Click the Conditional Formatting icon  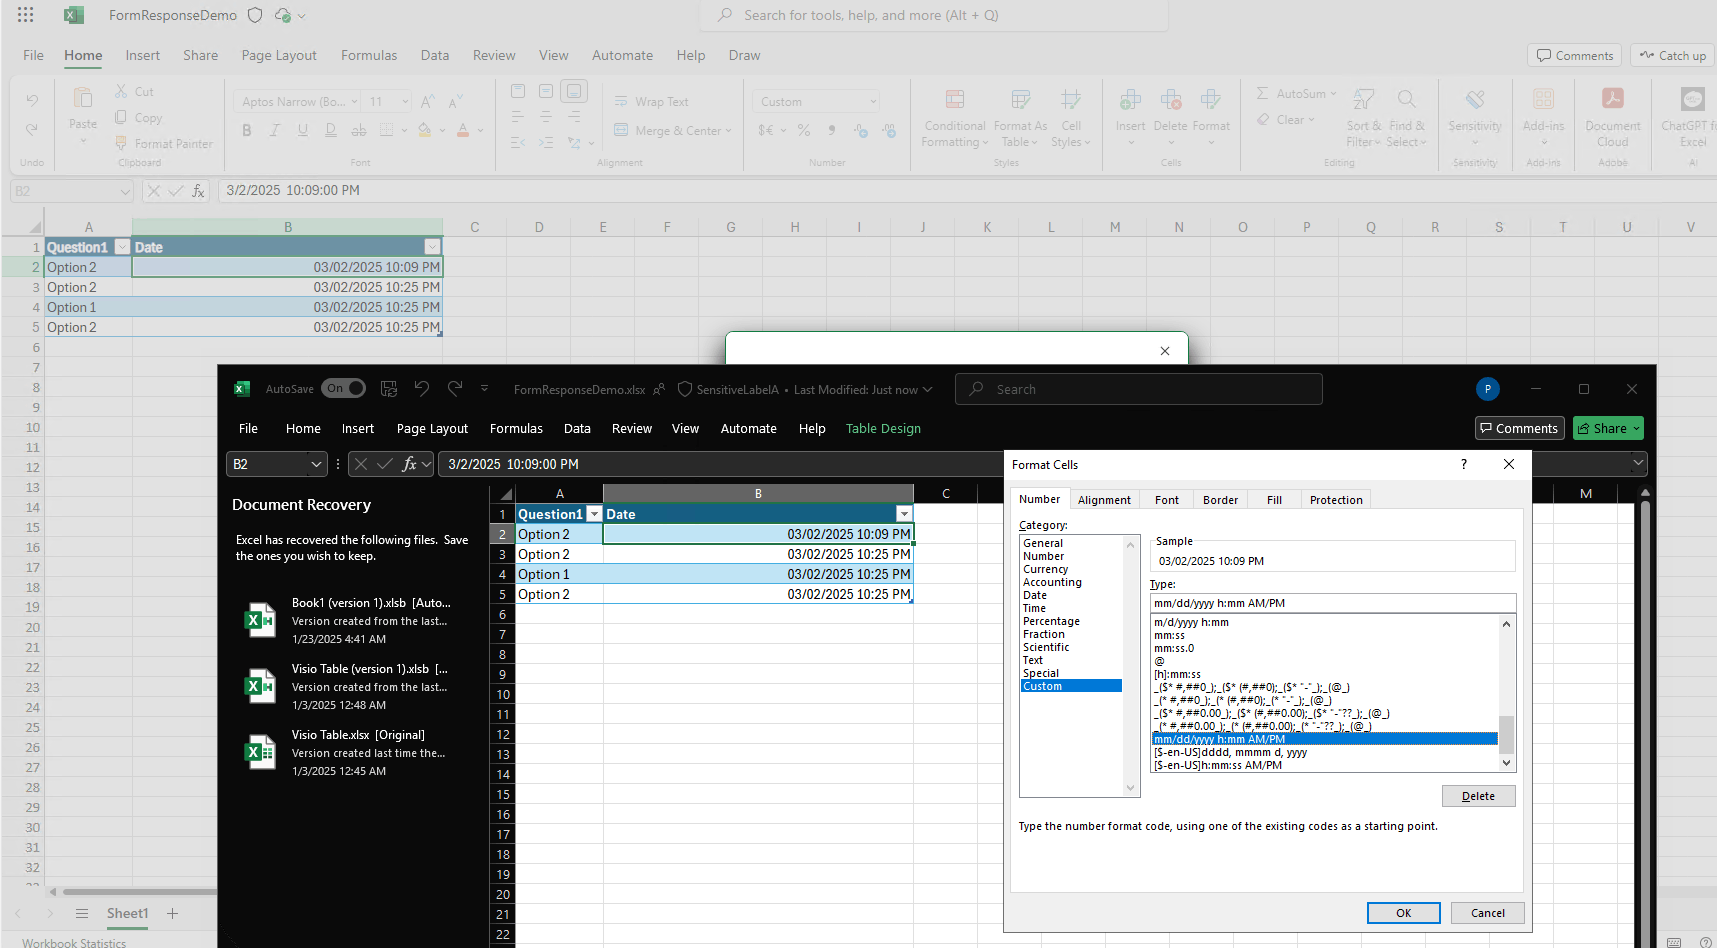click(x=955, y=99)
